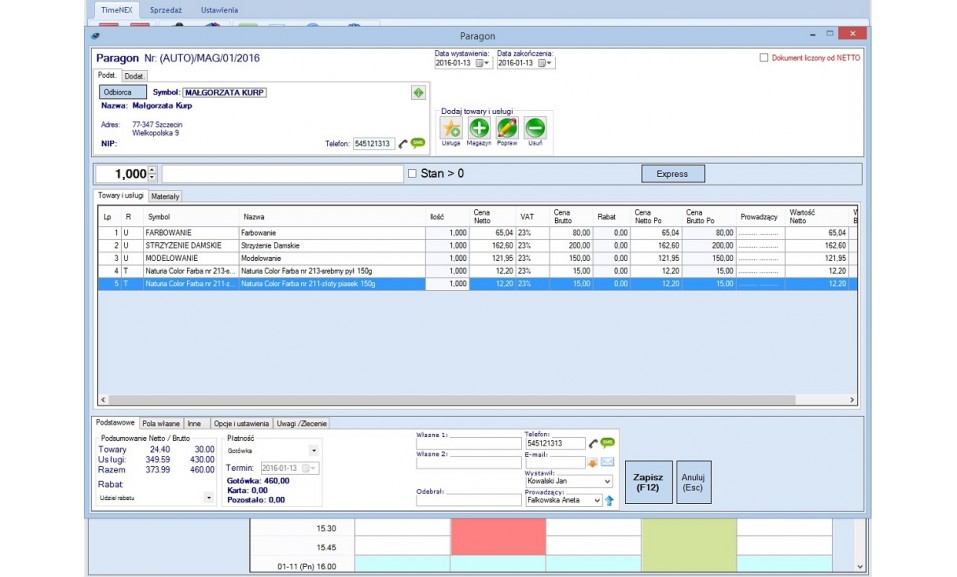Image resolution: width=957 pixels, height=577 pixels.
Task: Select the MODELOWANIE row in the table
Action: pos(171,258)
